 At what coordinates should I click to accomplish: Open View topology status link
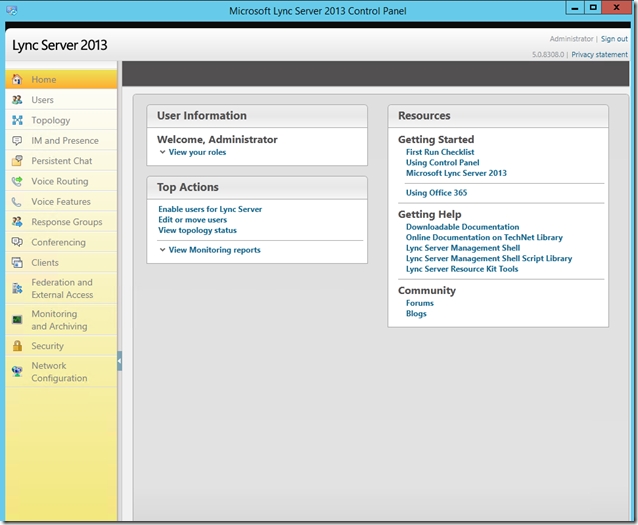pyautogui.click(x=197, y=230)
